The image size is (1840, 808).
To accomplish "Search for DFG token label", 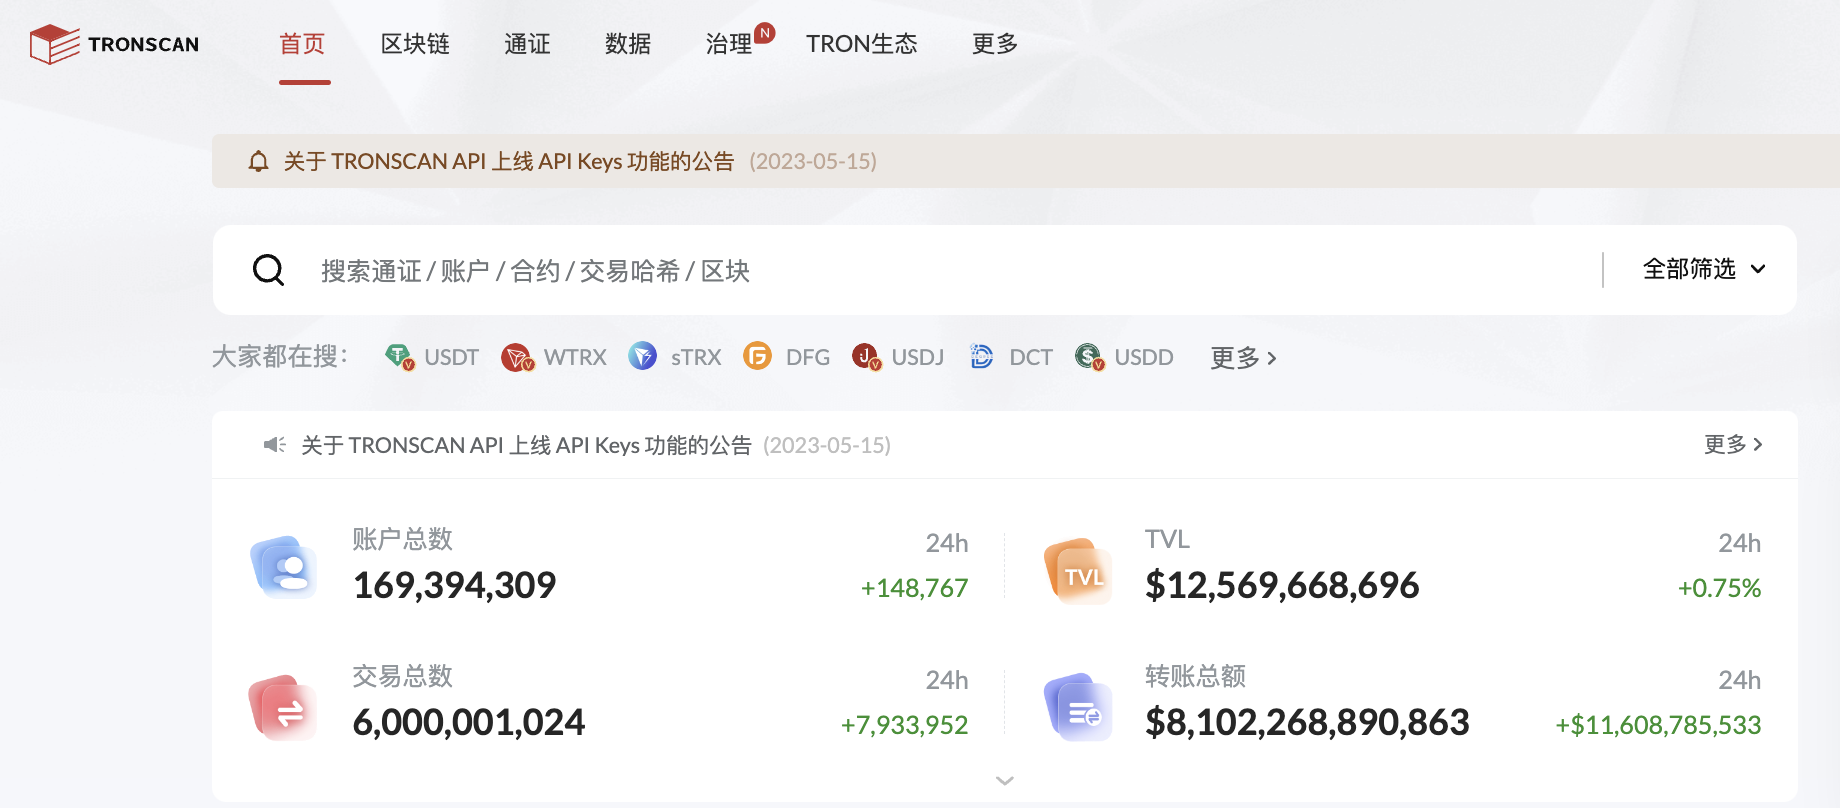I will 808,357.
